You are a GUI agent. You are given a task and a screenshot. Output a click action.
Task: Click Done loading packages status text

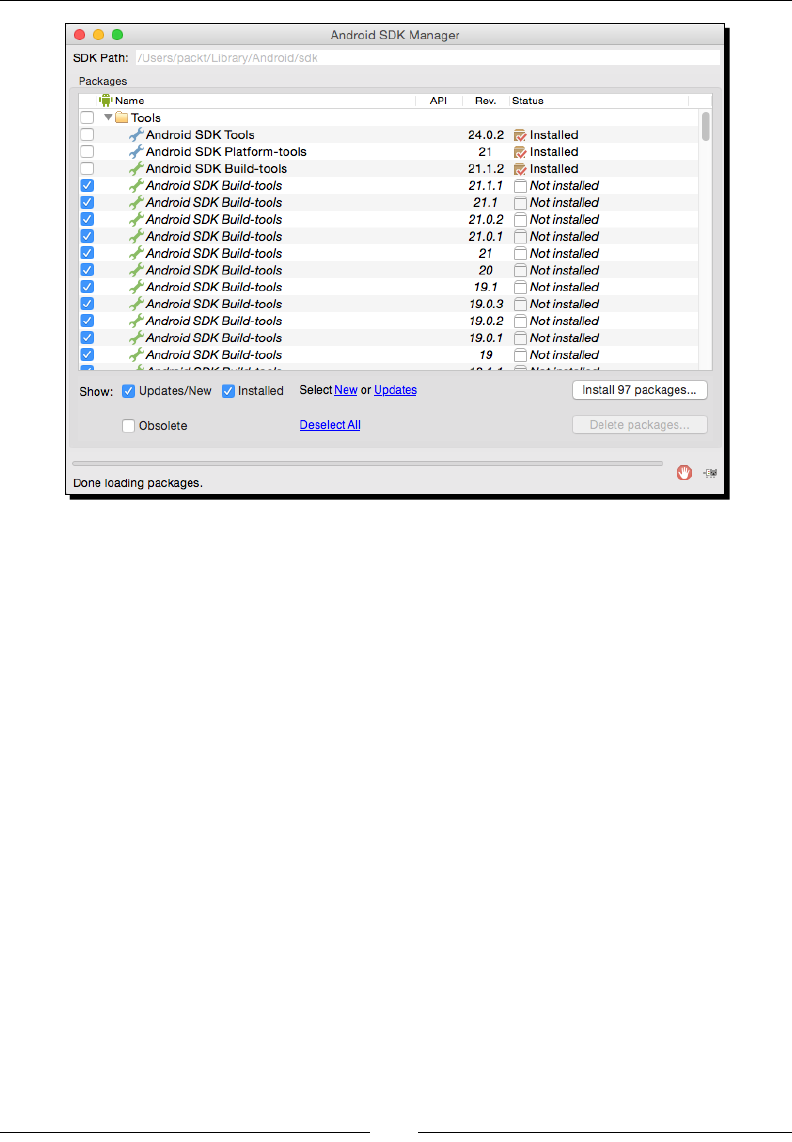(138, 483)
